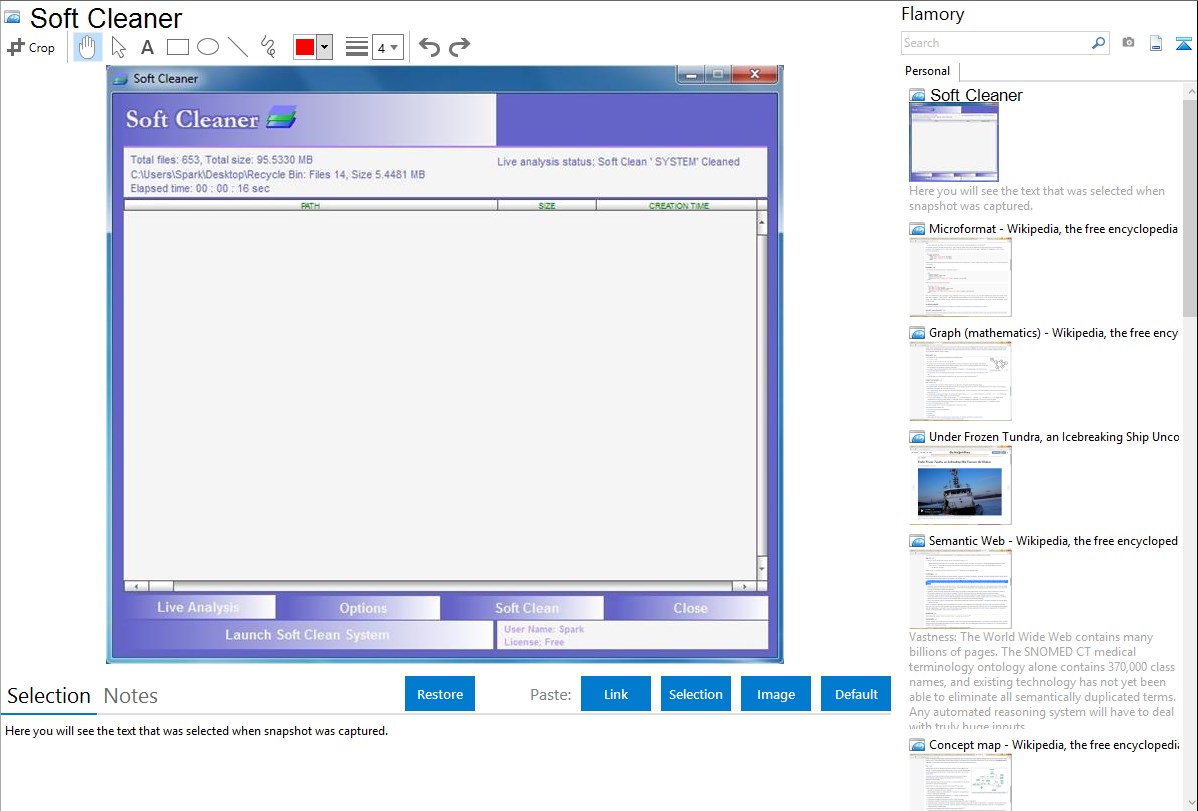Click the Microformat - Wikipedia title
The width and height of the screenshot is (1198, 811).
pyautogui.click(x=1053, y=229)
